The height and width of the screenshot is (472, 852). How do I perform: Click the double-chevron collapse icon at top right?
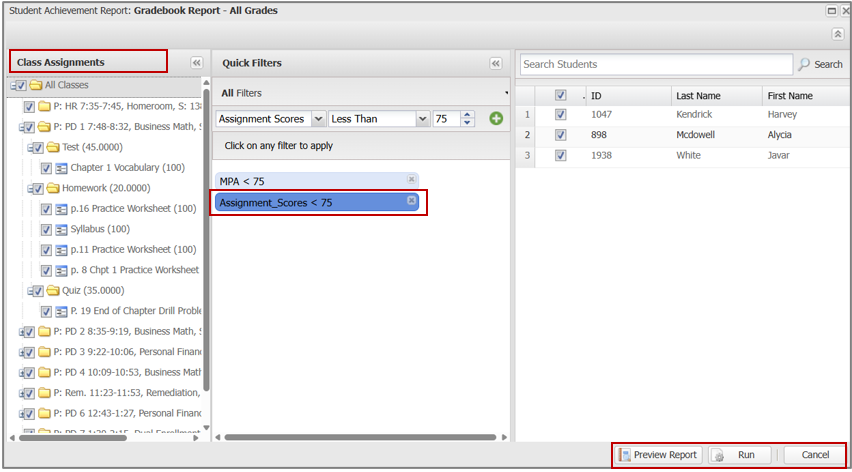837,34
